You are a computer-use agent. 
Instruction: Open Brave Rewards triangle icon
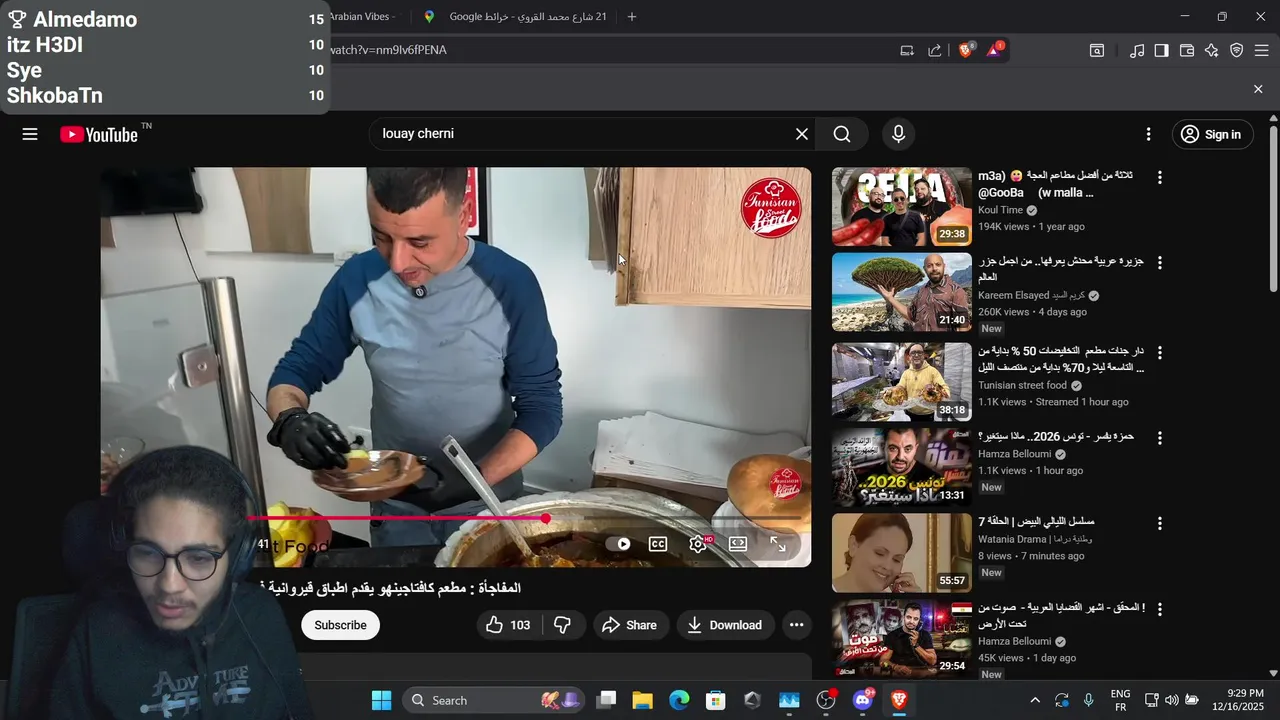[995, 50]
